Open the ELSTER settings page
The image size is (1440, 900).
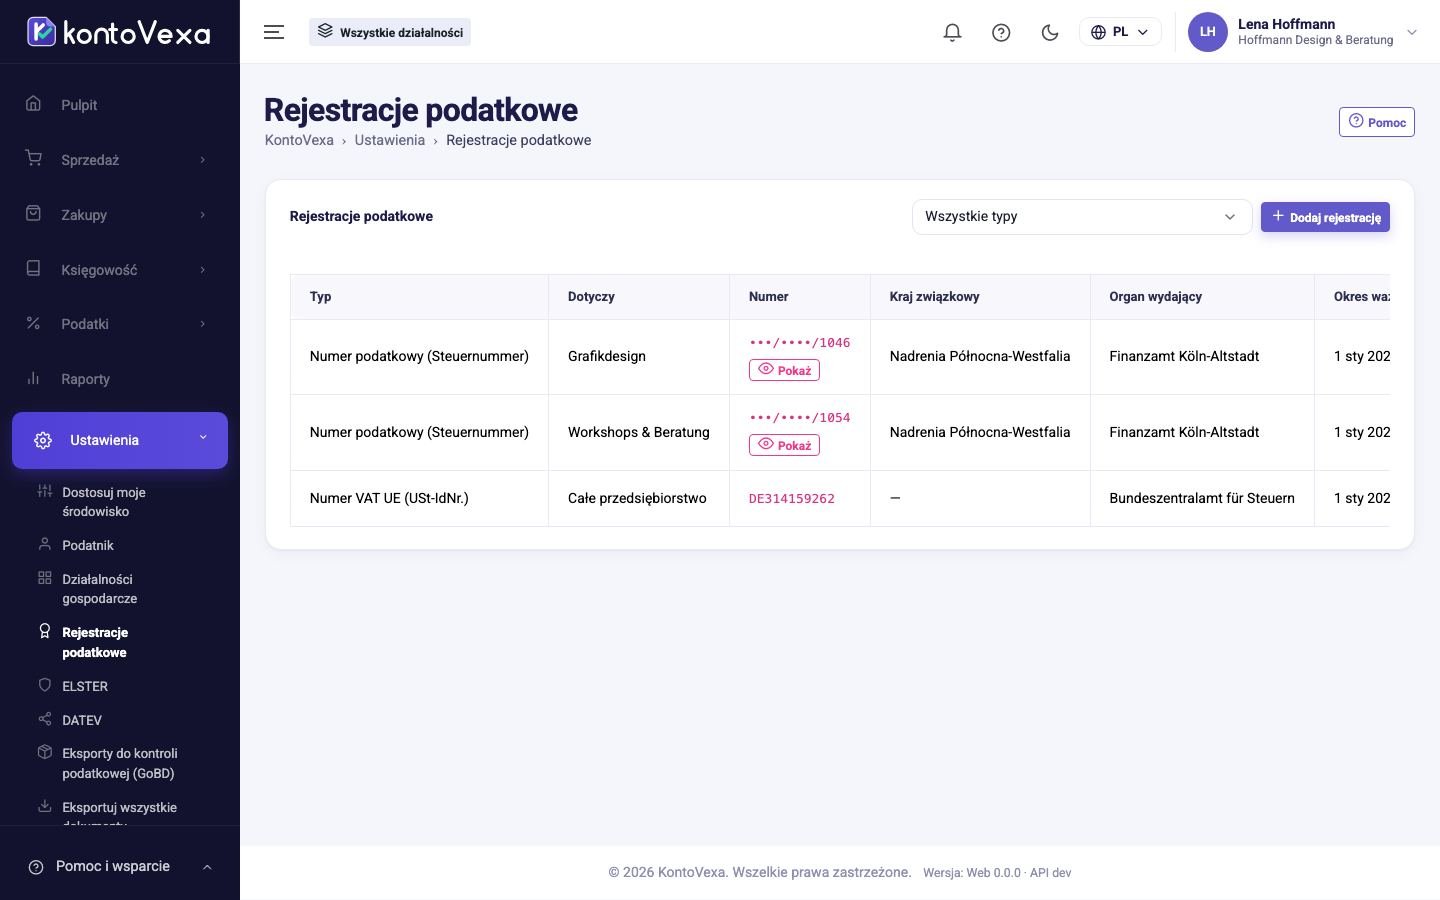pos(85,686)
